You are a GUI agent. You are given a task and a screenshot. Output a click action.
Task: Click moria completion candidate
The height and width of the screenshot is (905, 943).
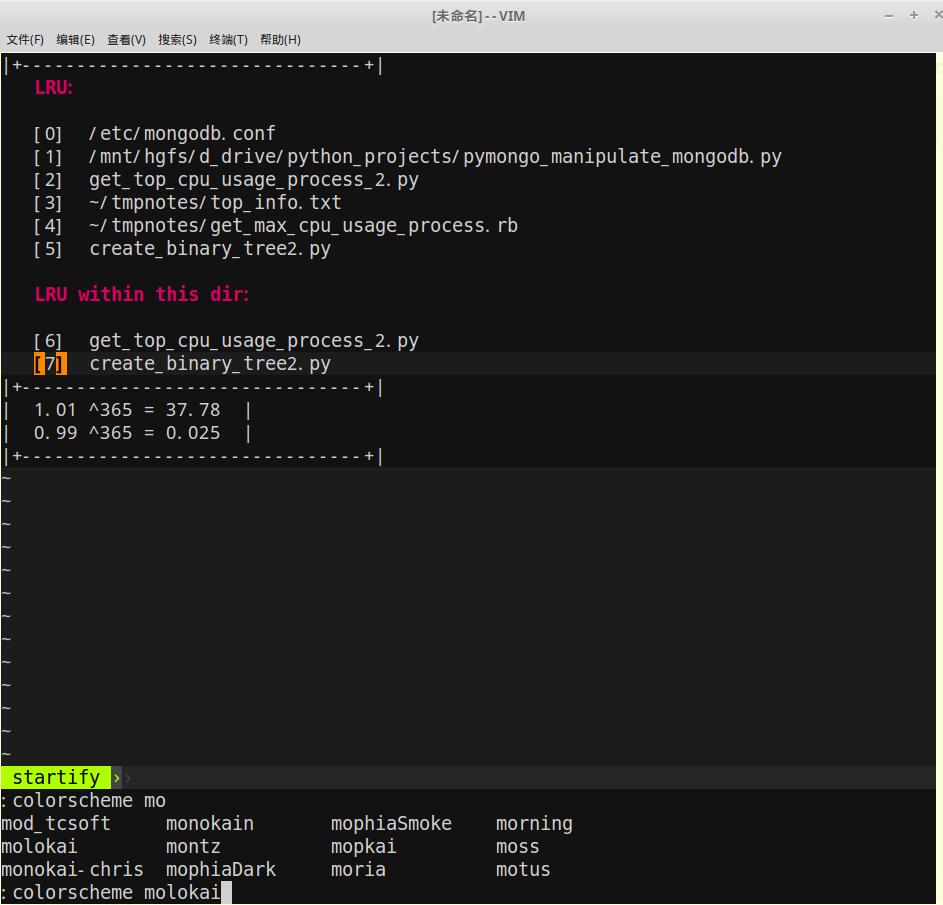[358, 870]
